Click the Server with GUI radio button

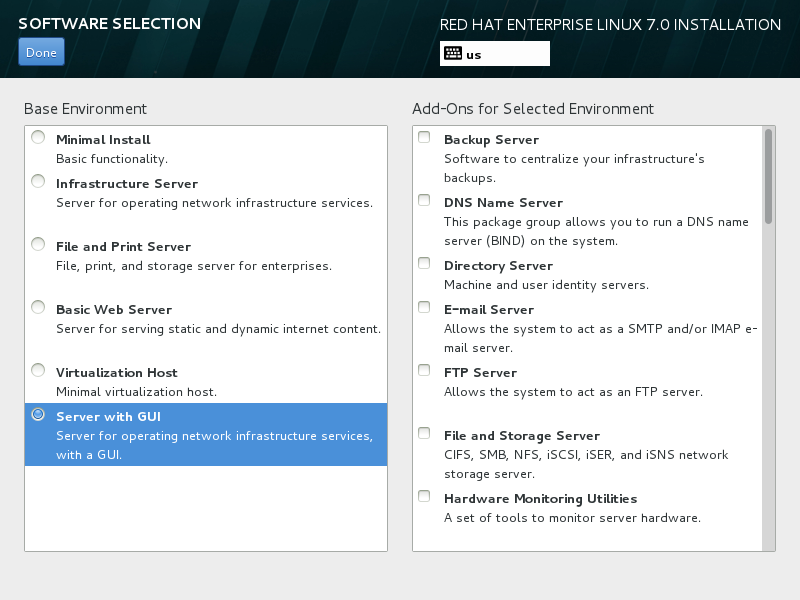coord(38,415)
